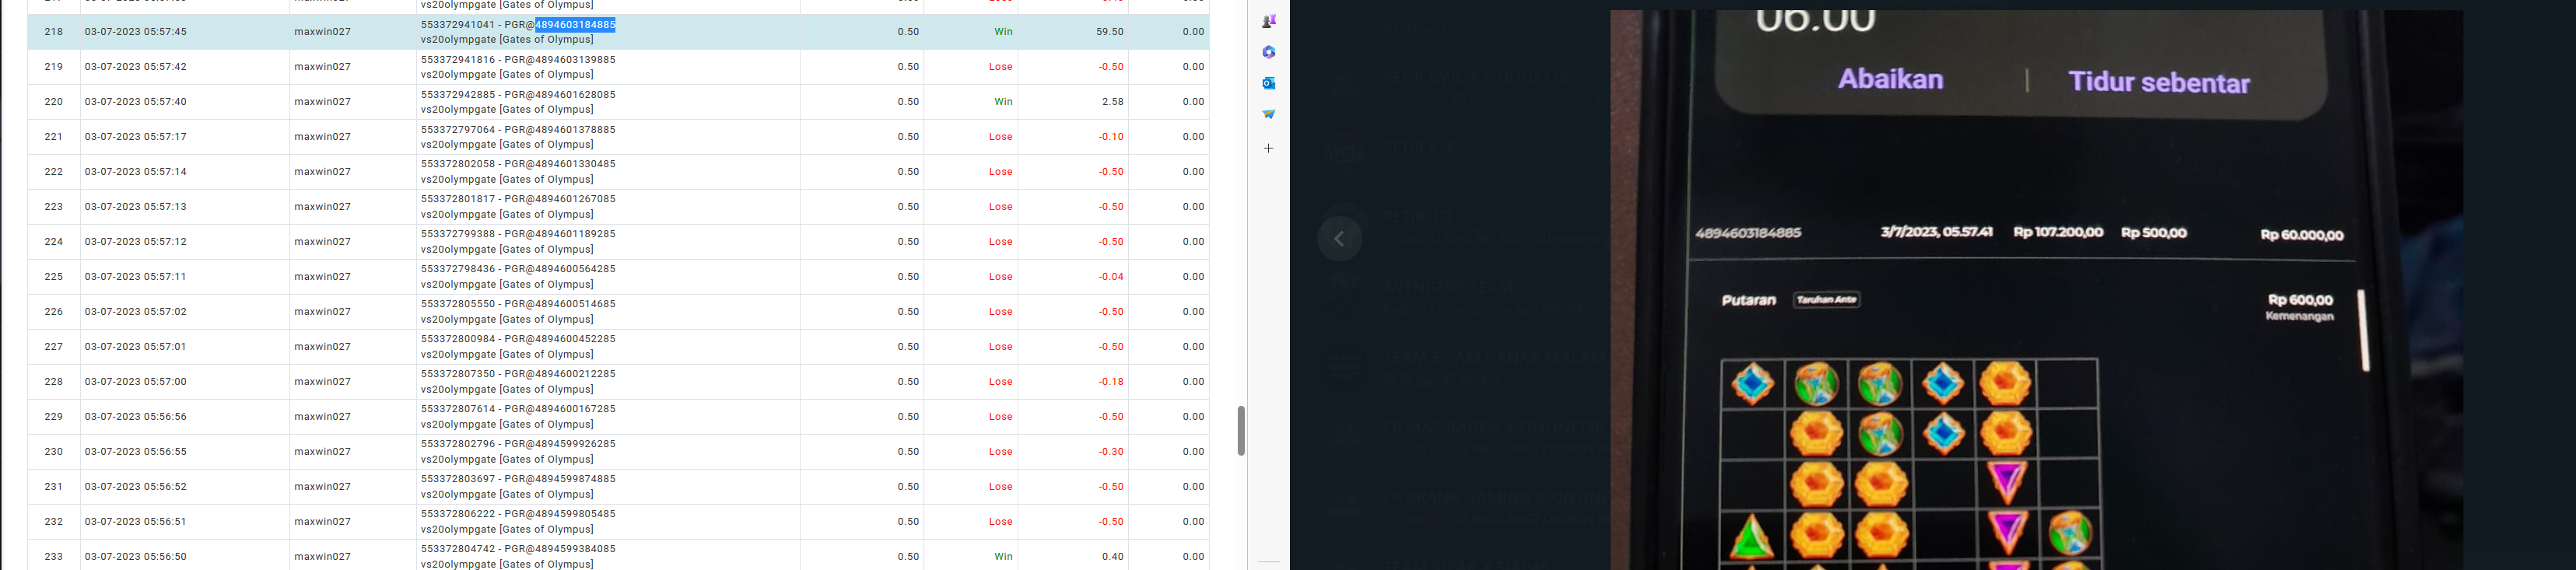Image resolution: width=2576 pixels, height=570 pixels.
Task: Click transaction 553372799388 - PGR@4894601189285
Action: coord(518,234)
